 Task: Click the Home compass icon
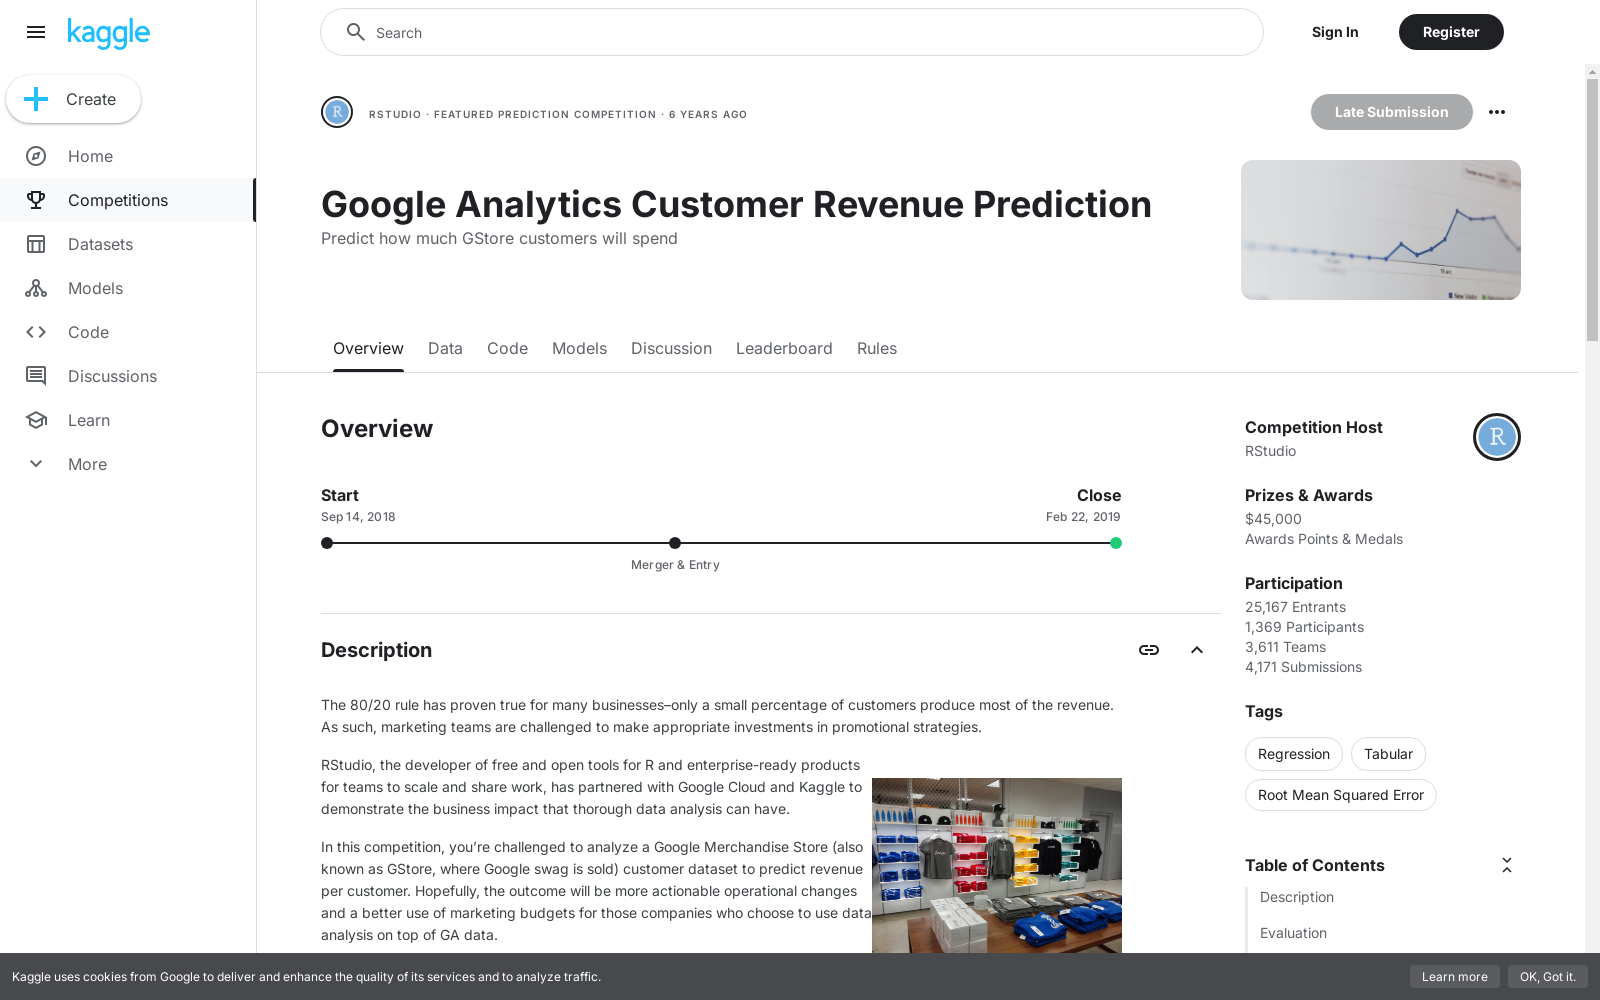click(36, 156)
